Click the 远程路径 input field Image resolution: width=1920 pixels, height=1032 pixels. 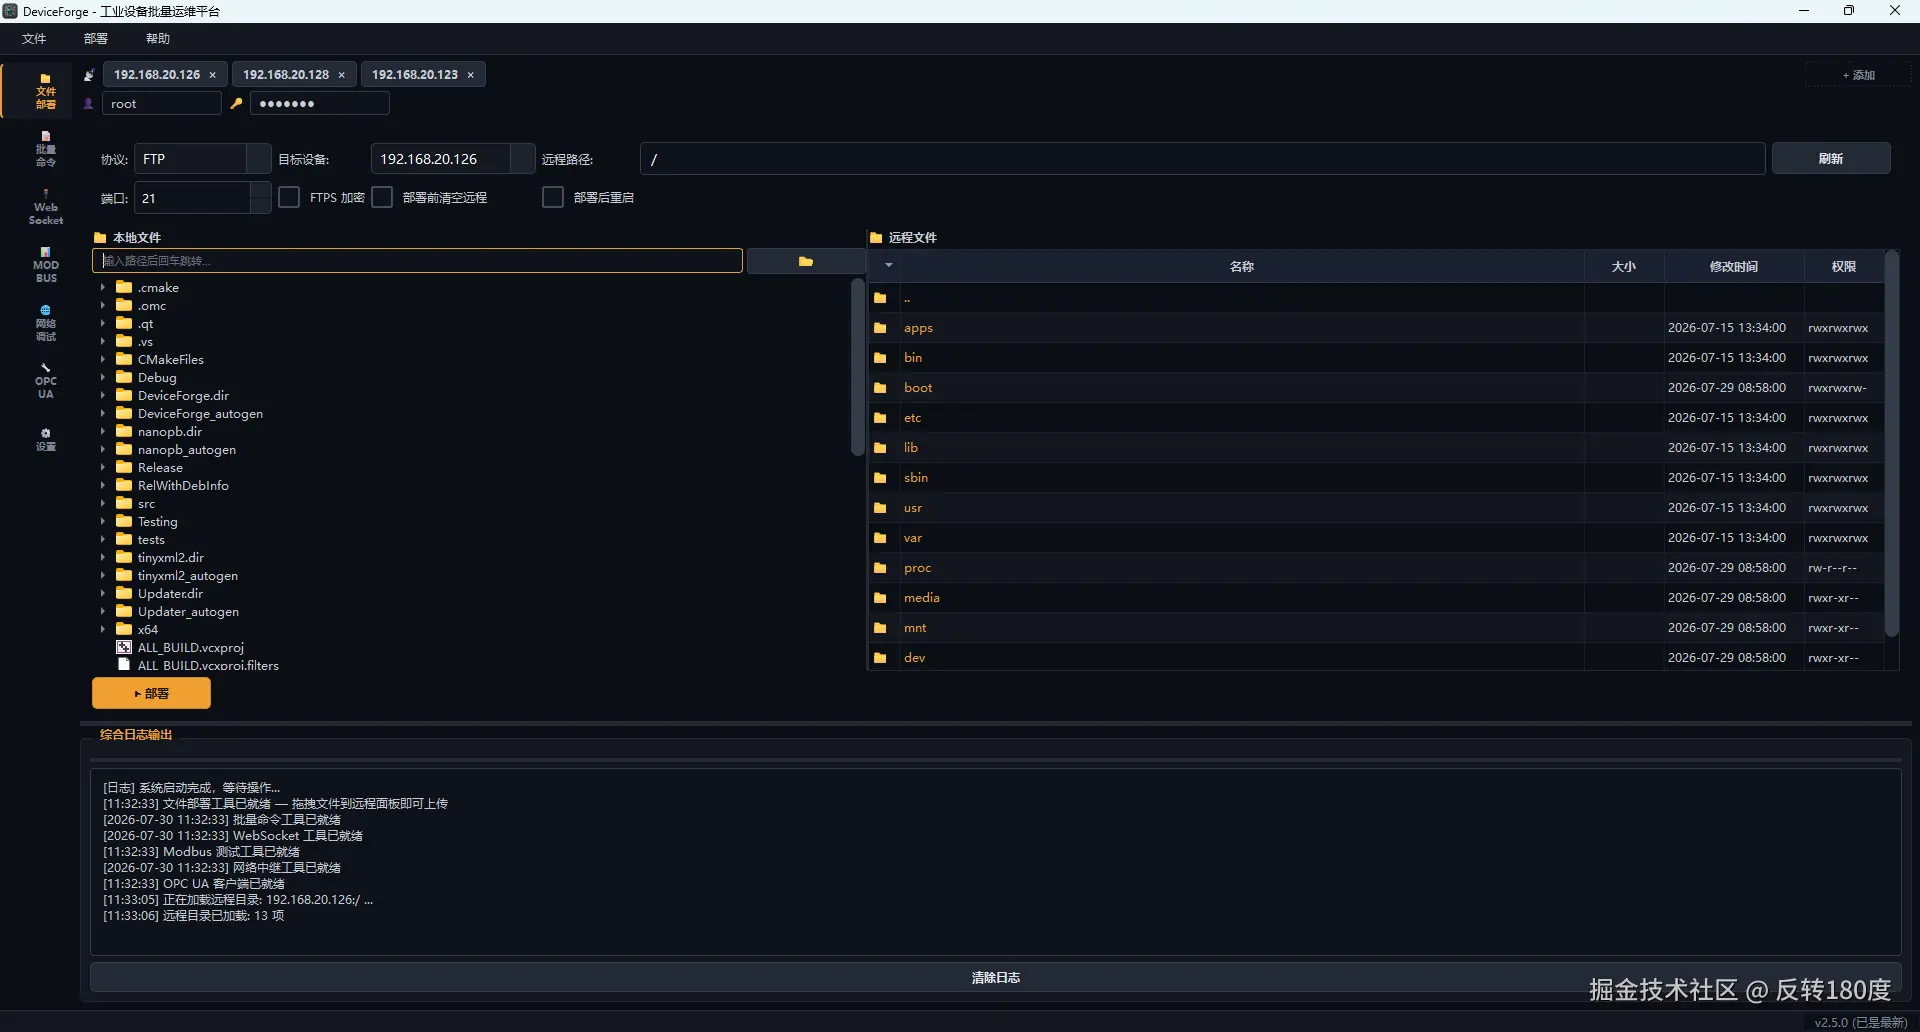pyautogui.click(x=1202, y=159)
